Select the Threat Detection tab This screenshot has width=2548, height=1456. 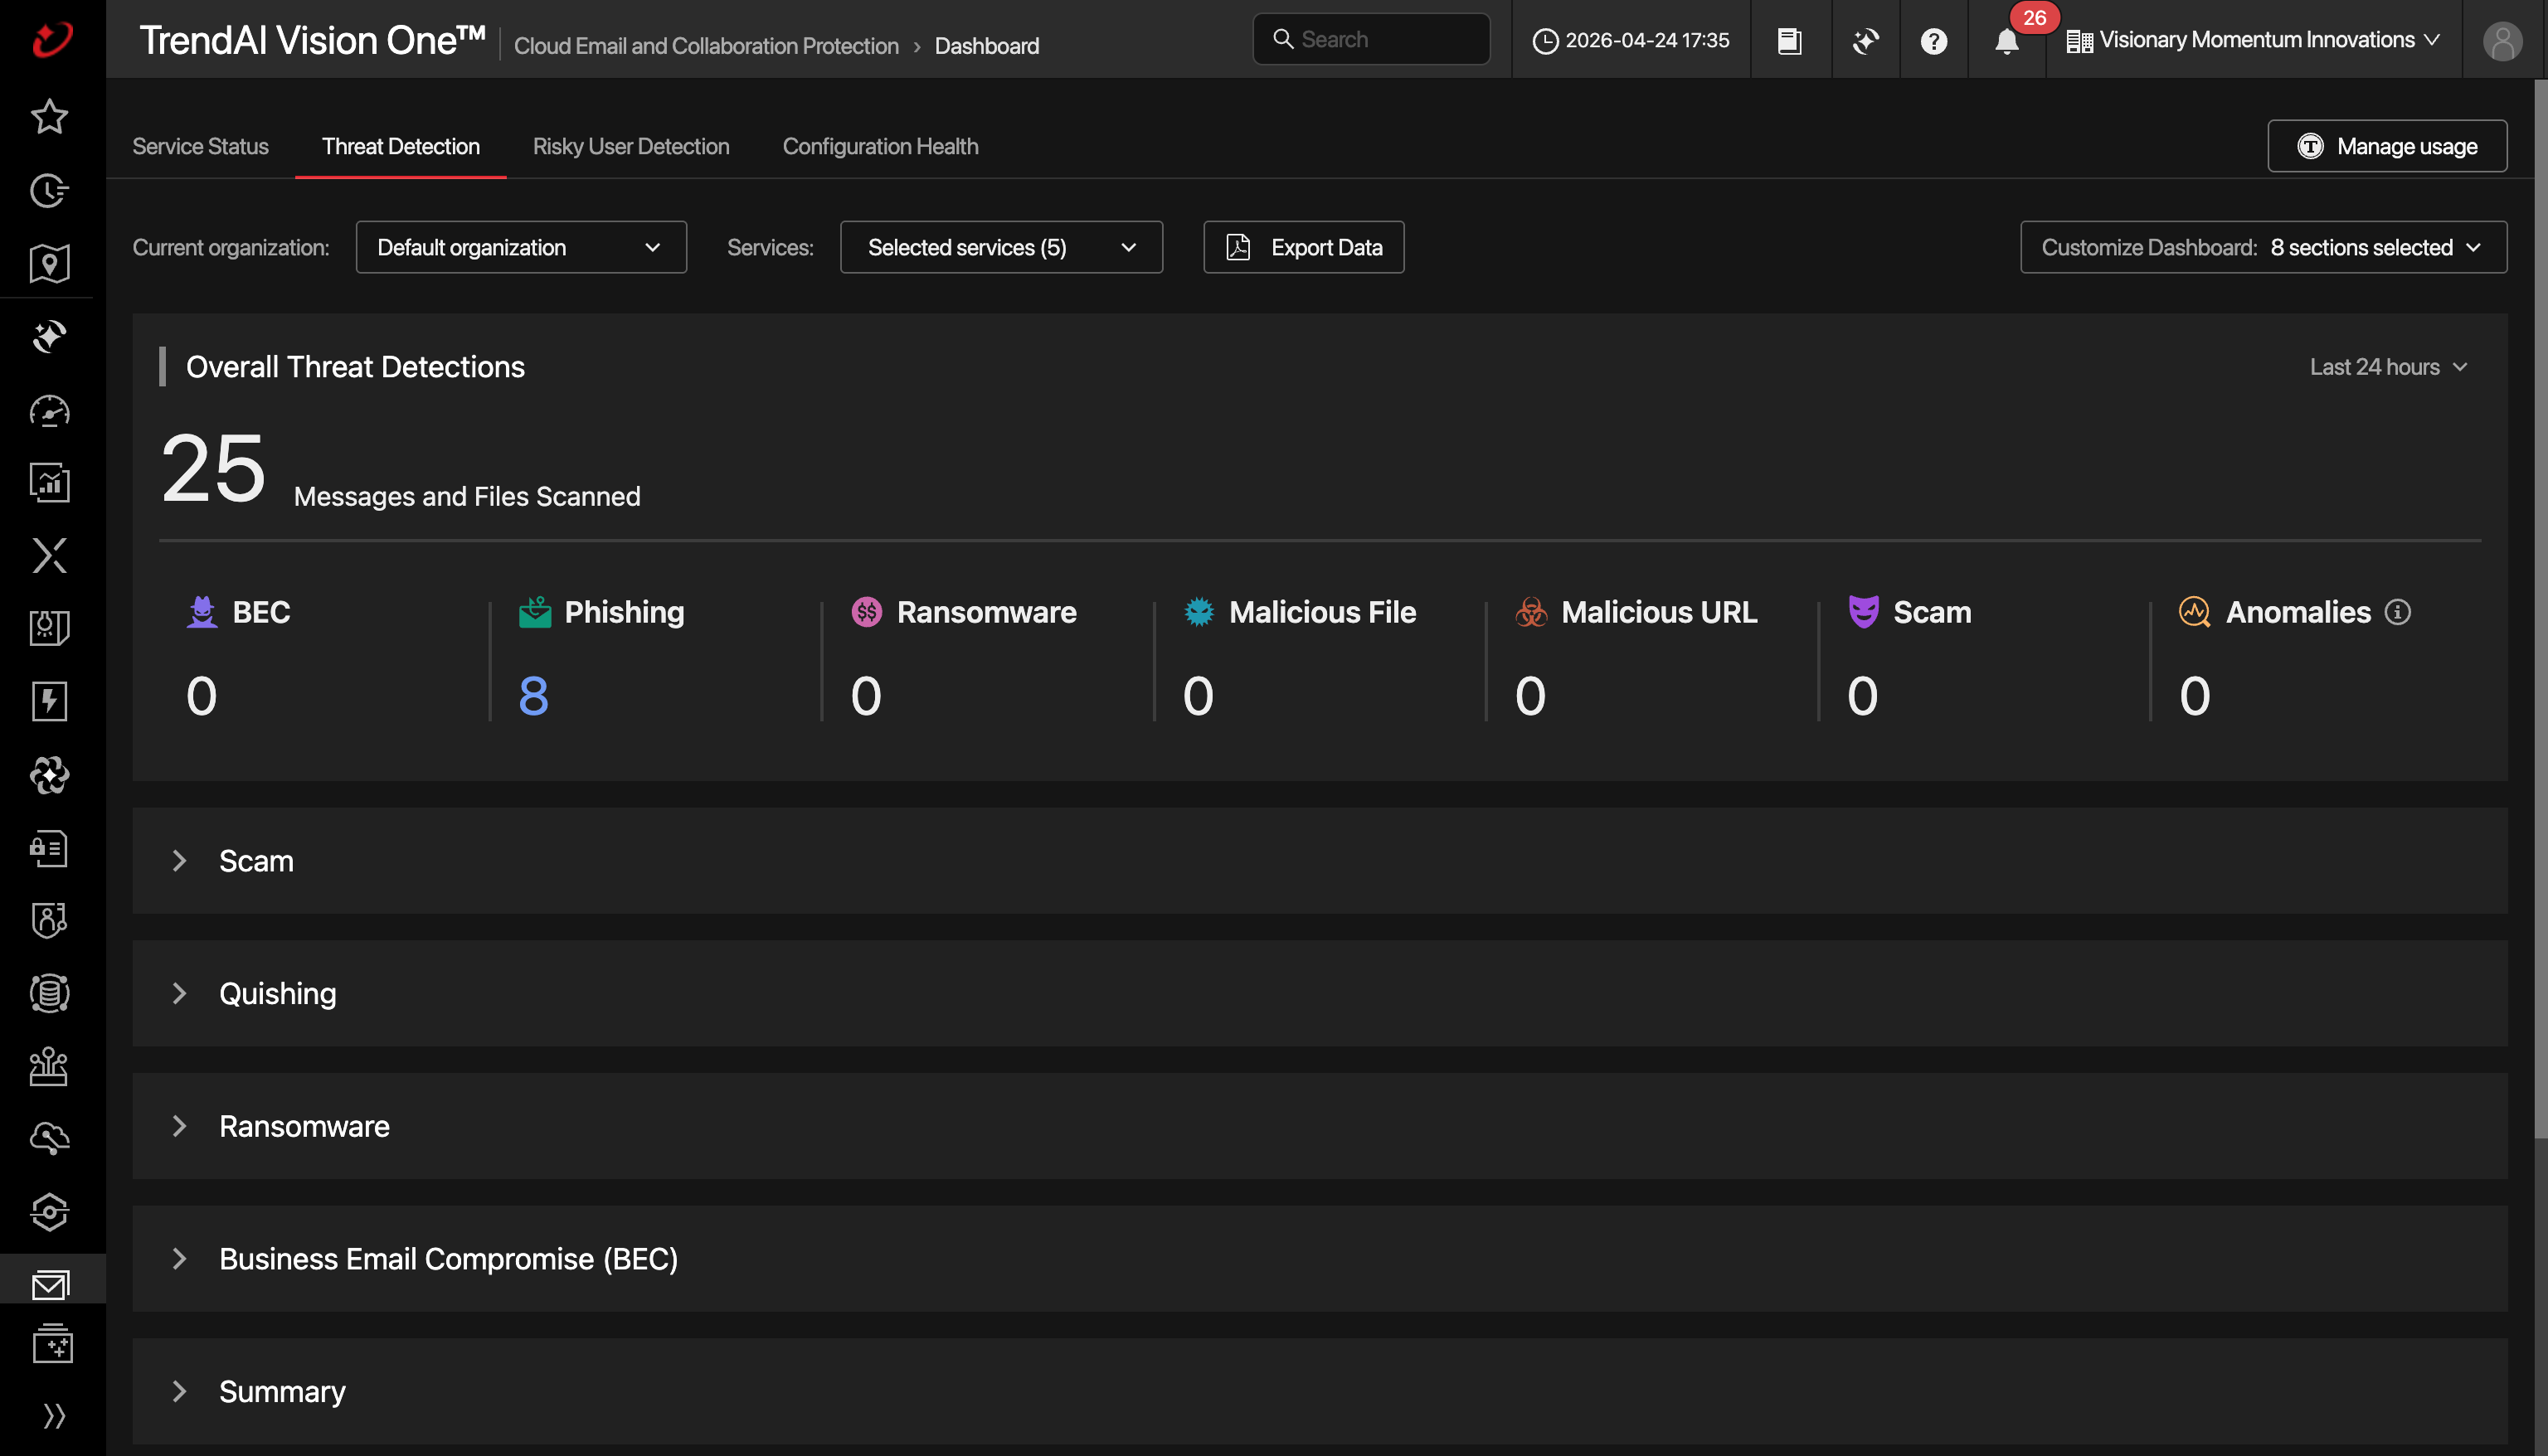tap(401, 146)
